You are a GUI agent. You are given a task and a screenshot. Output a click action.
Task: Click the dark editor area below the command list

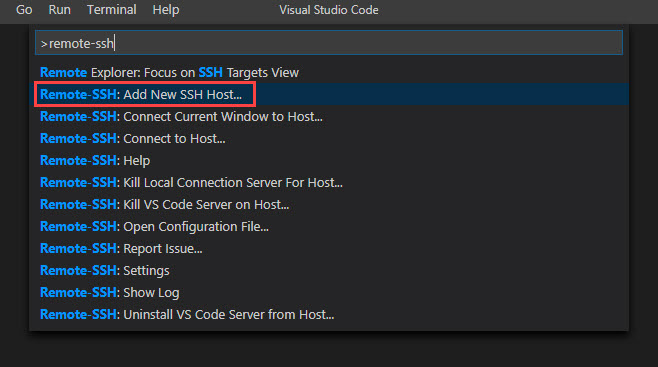tap(329, 349)
